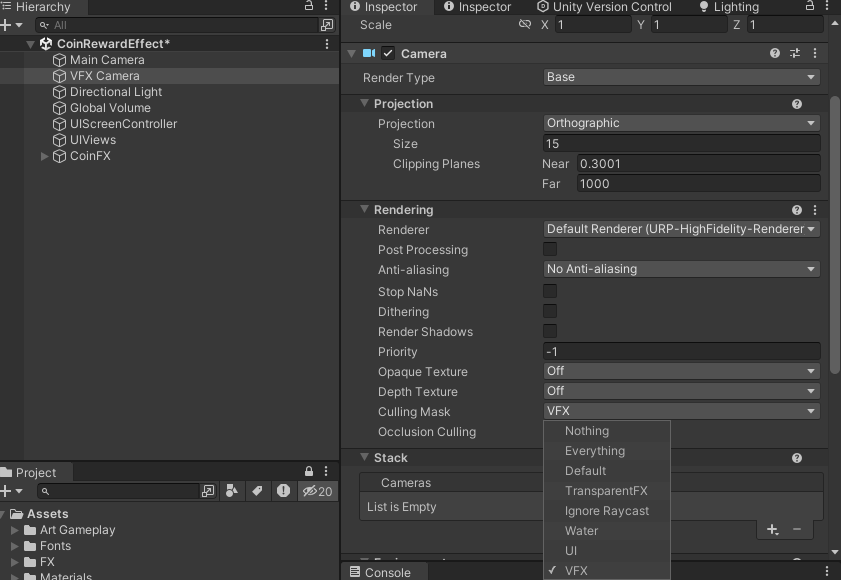
Task: Click the Camera component help icon
Action: pyautogui.click(x=774, y=53)
